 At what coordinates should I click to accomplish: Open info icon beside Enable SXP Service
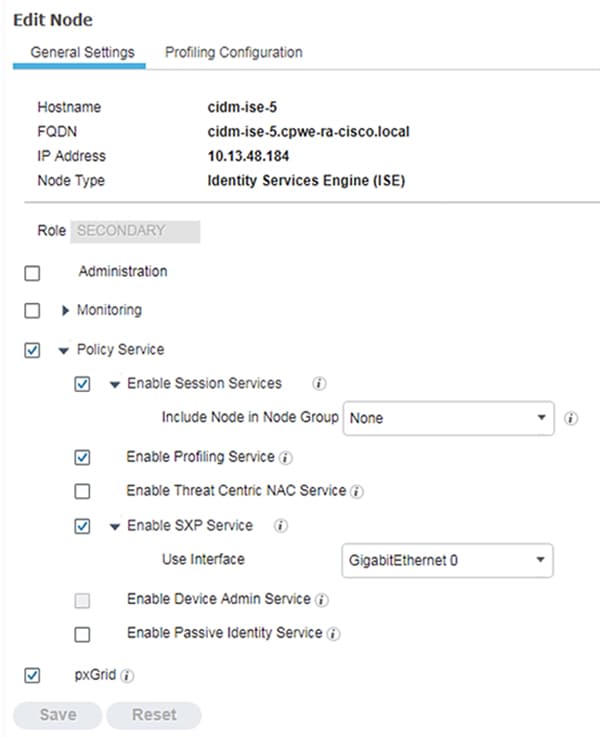(x=280, y=526)
